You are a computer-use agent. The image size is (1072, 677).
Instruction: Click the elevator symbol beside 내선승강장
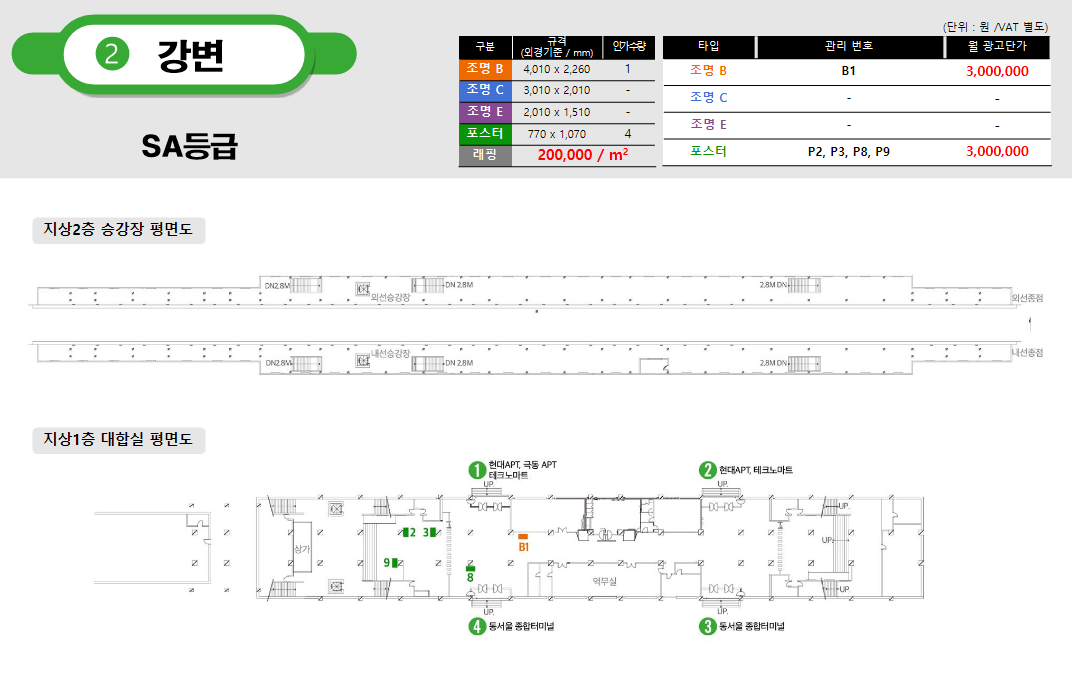pyautogui.click(x=362, y=360)
